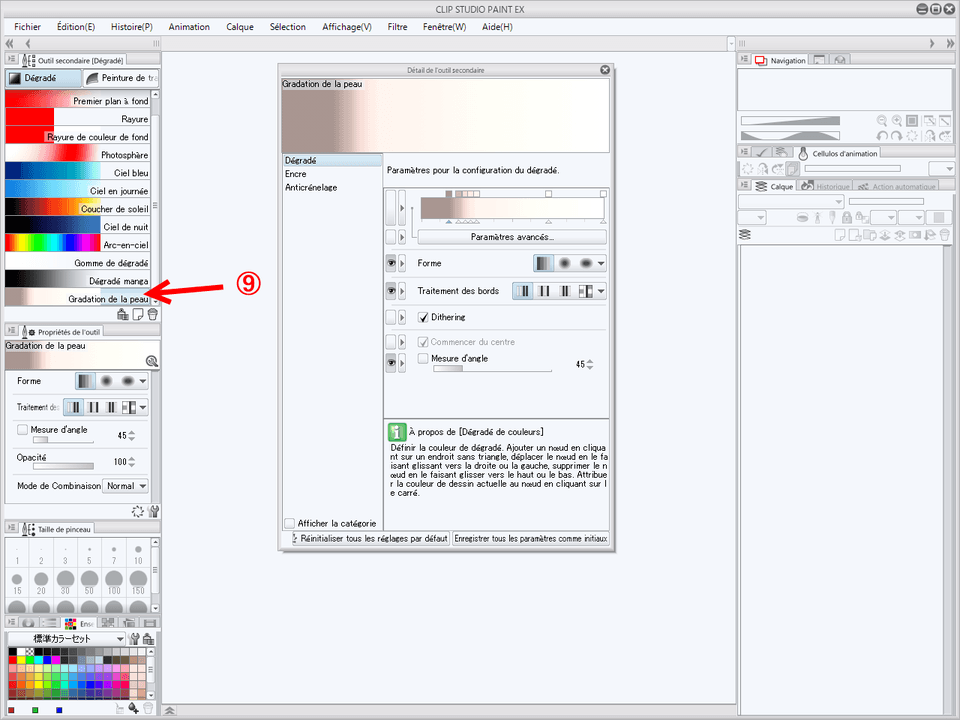Open Mode de Combinaison dropdown
Viewport: 960px width, 720px height.
128,486
